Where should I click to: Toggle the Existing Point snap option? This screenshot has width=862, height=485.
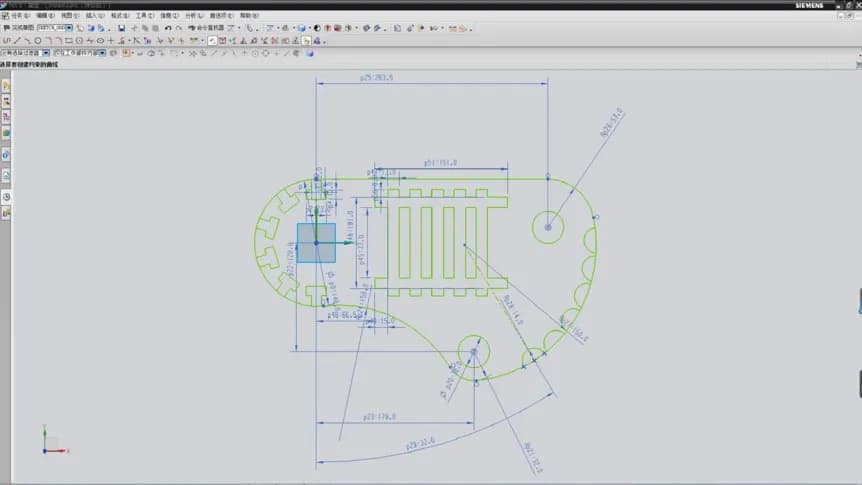pyautogui.click(x=277, y=53)
